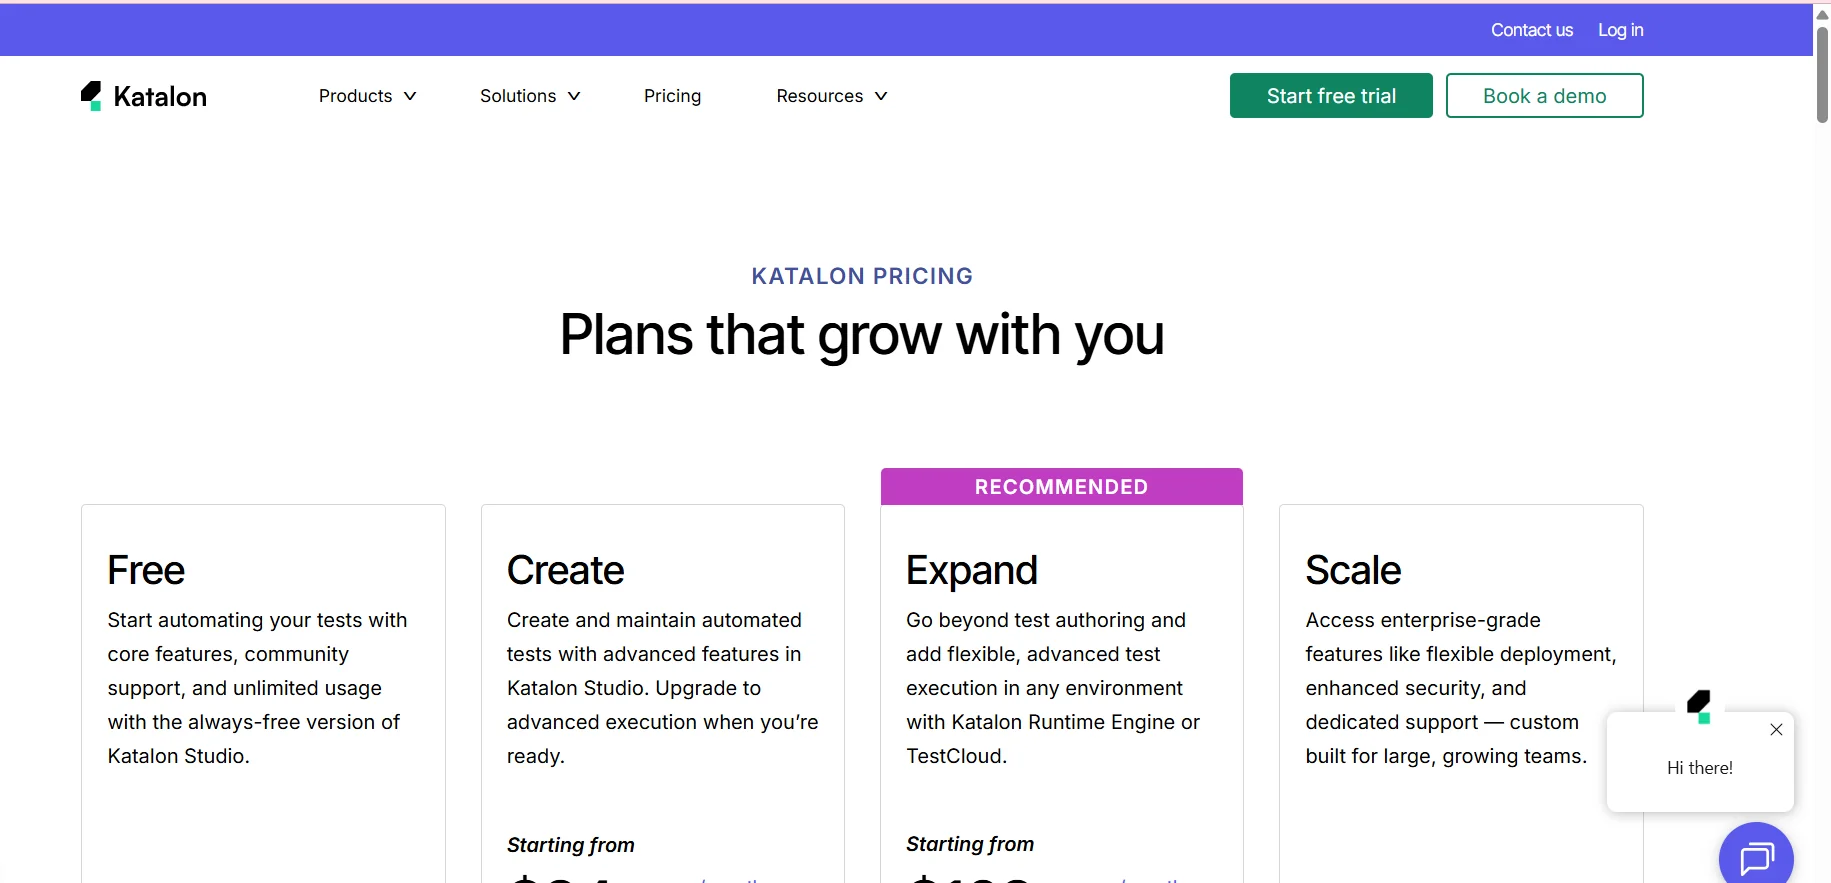This screenshot has height=883, width=1831.
Task: Select the Expand plan heading
Action: coord(971,570)
